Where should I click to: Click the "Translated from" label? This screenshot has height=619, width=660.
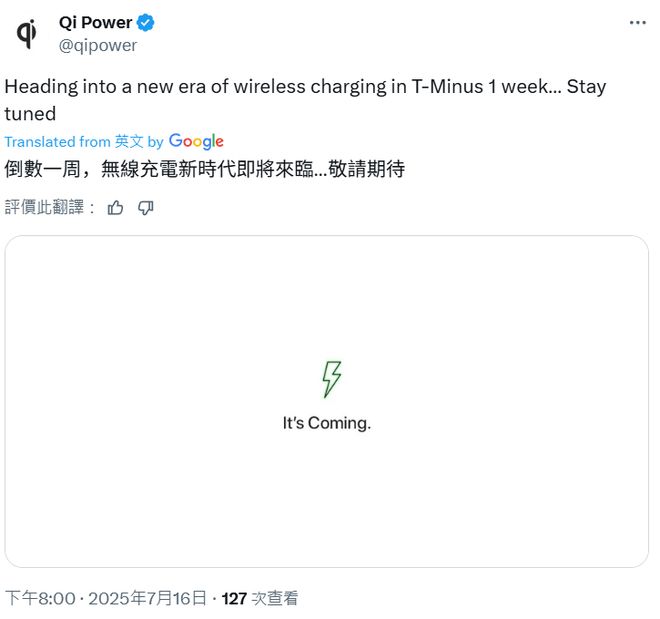57,142
